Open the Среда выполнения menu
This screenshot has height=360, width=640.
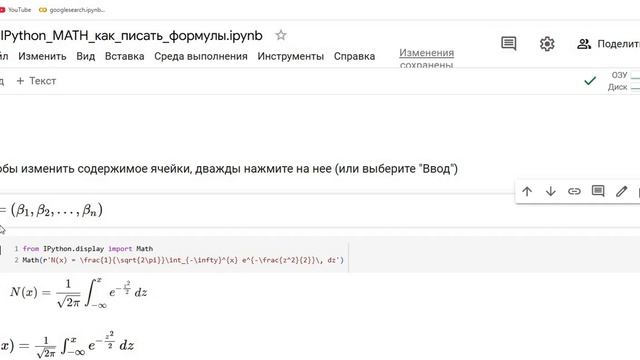pos(201,56)
